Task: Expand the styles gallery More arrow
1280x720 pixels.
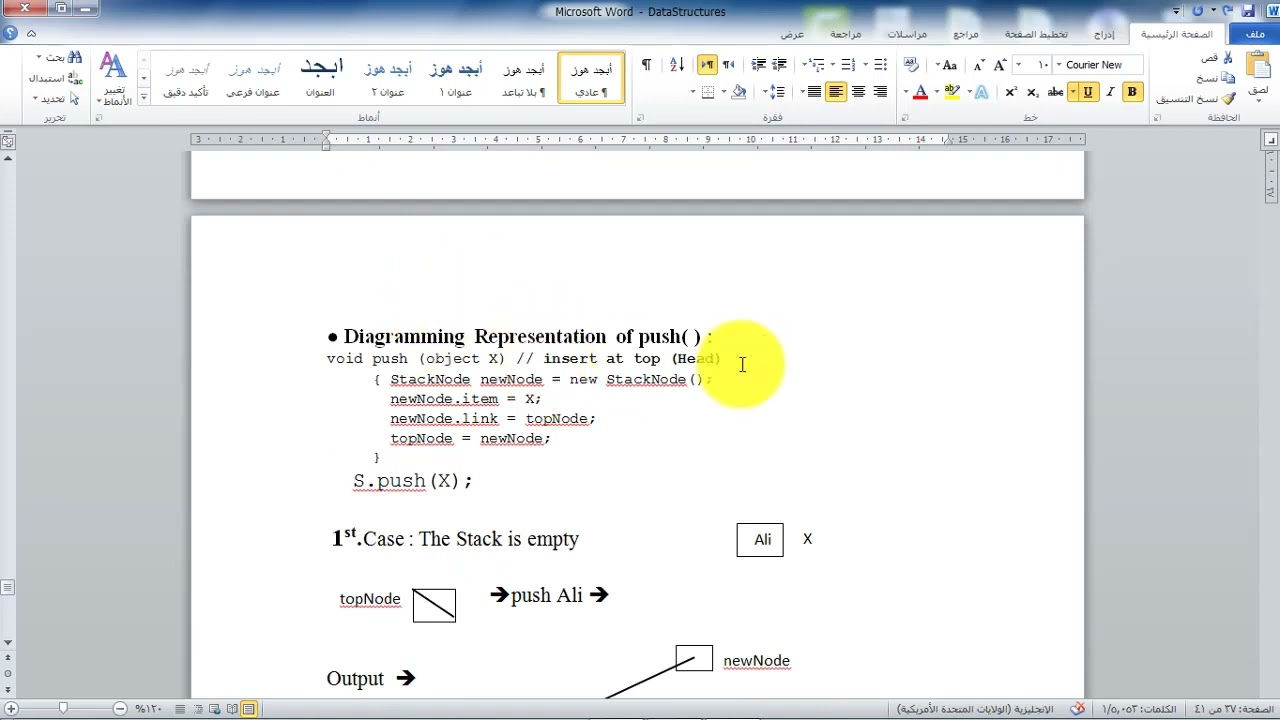Action: pyautogui.click(x=144, y=97)
